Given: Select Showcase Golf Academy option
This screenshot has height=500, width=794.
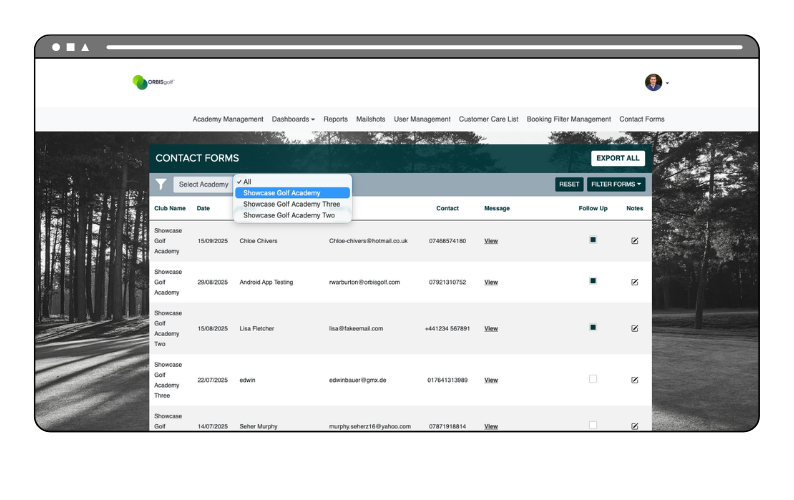Looking at the screenshot, I should pyautogui.click(x=292, y=193).
